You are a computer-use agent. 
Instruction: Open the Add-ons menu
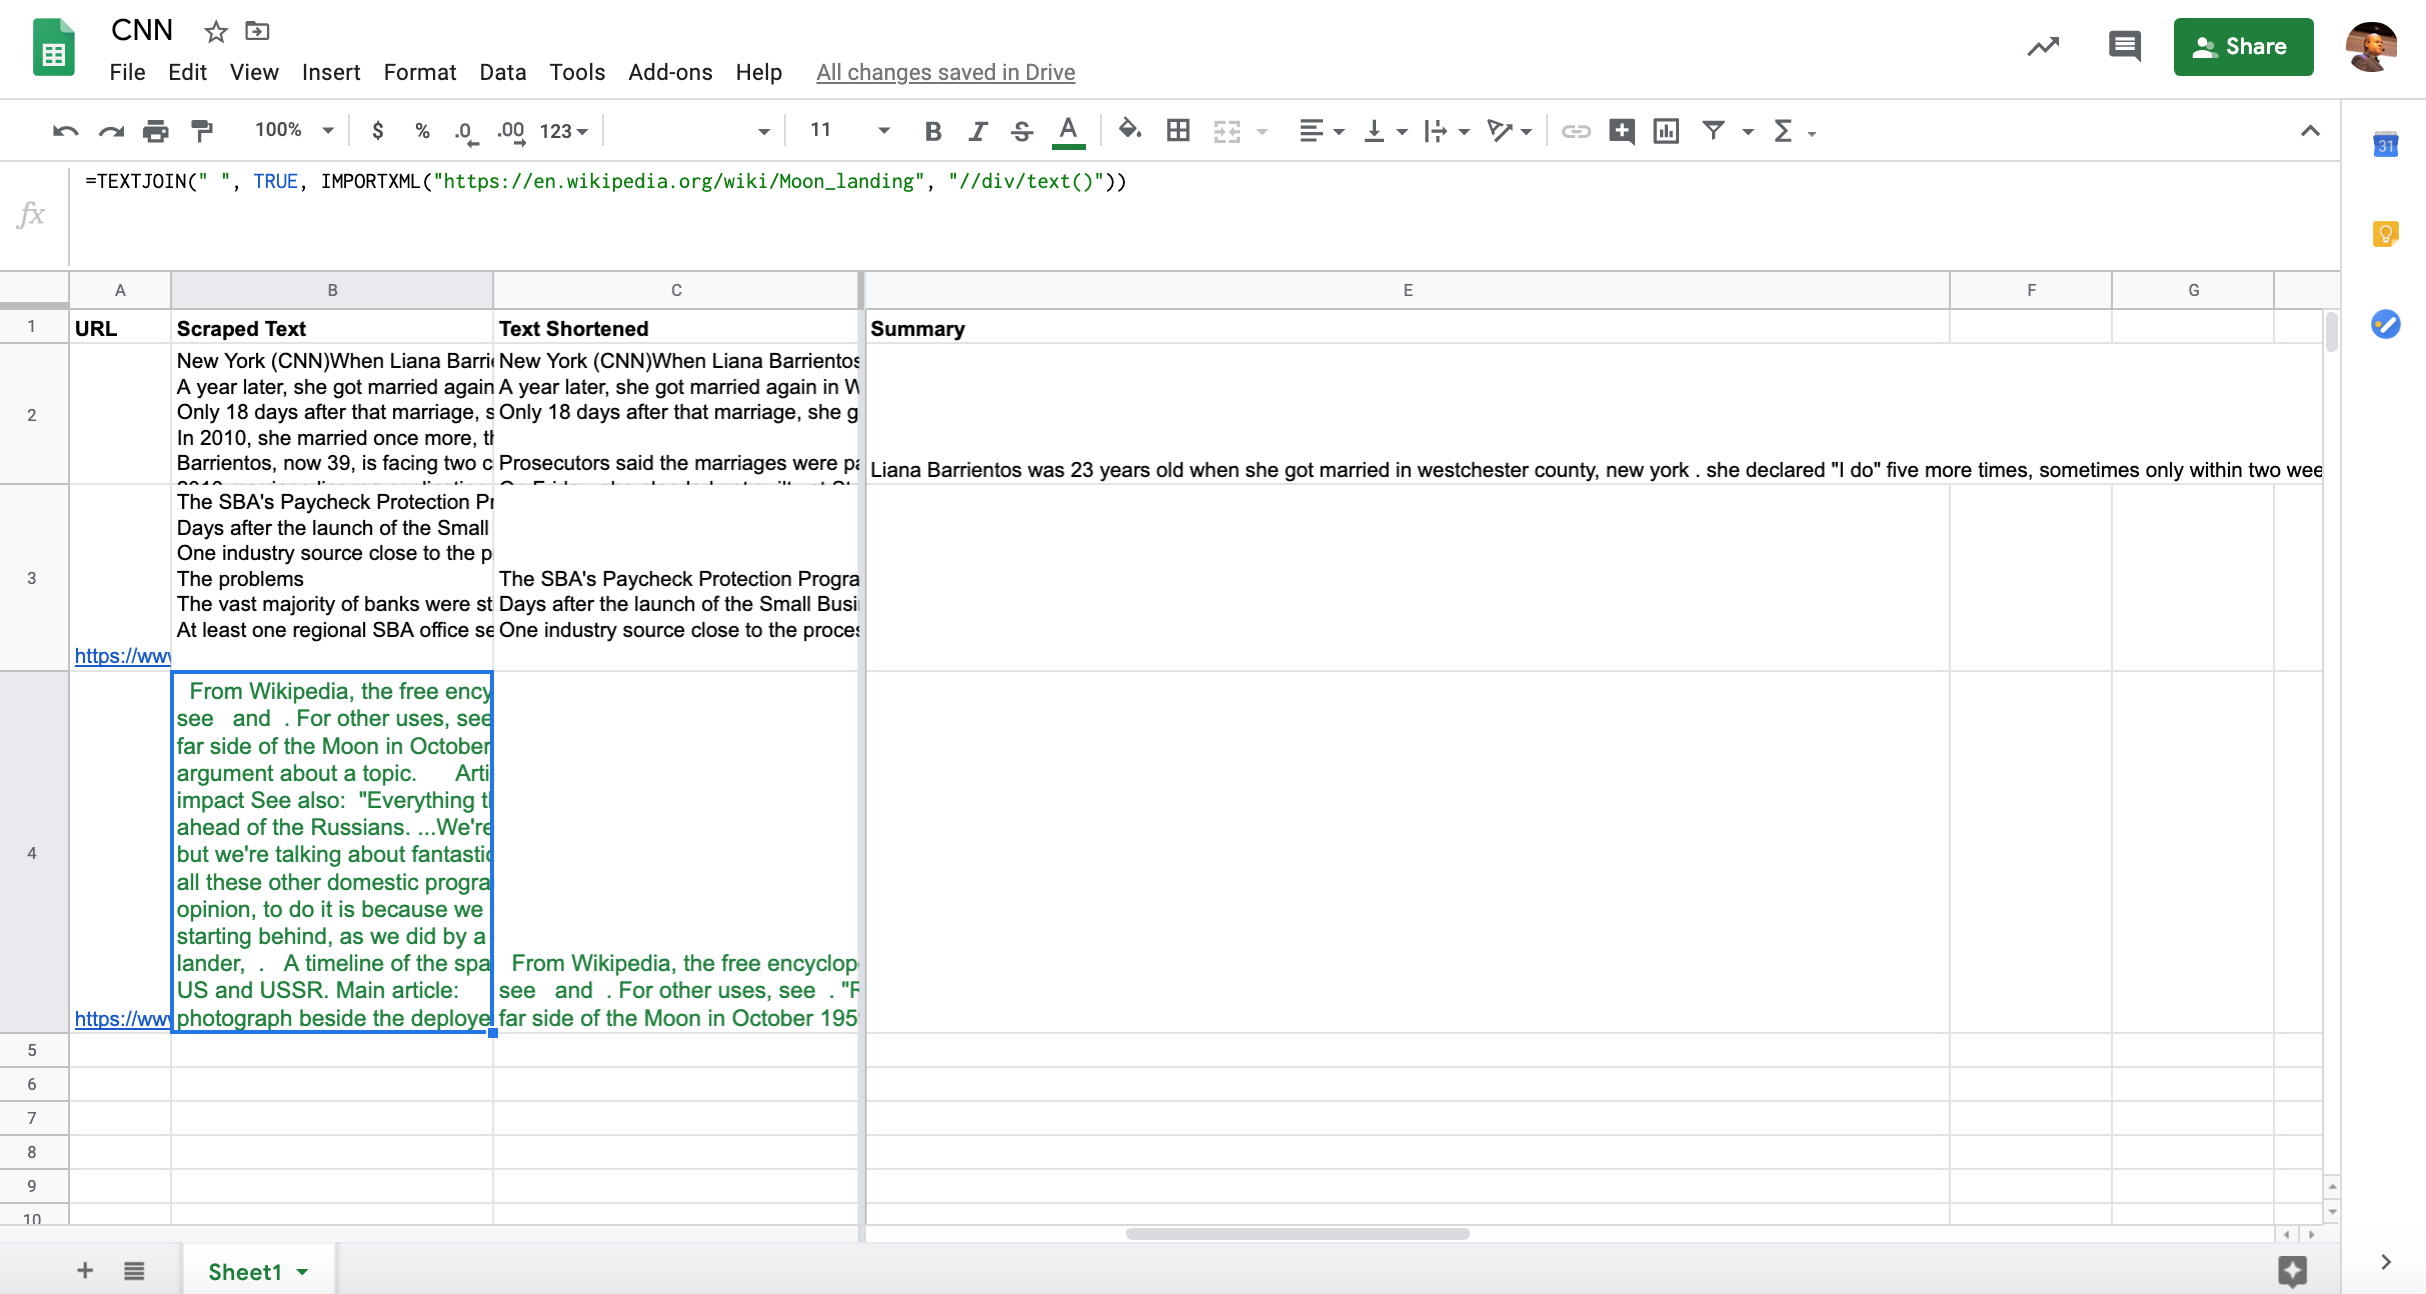coord(670,72)
